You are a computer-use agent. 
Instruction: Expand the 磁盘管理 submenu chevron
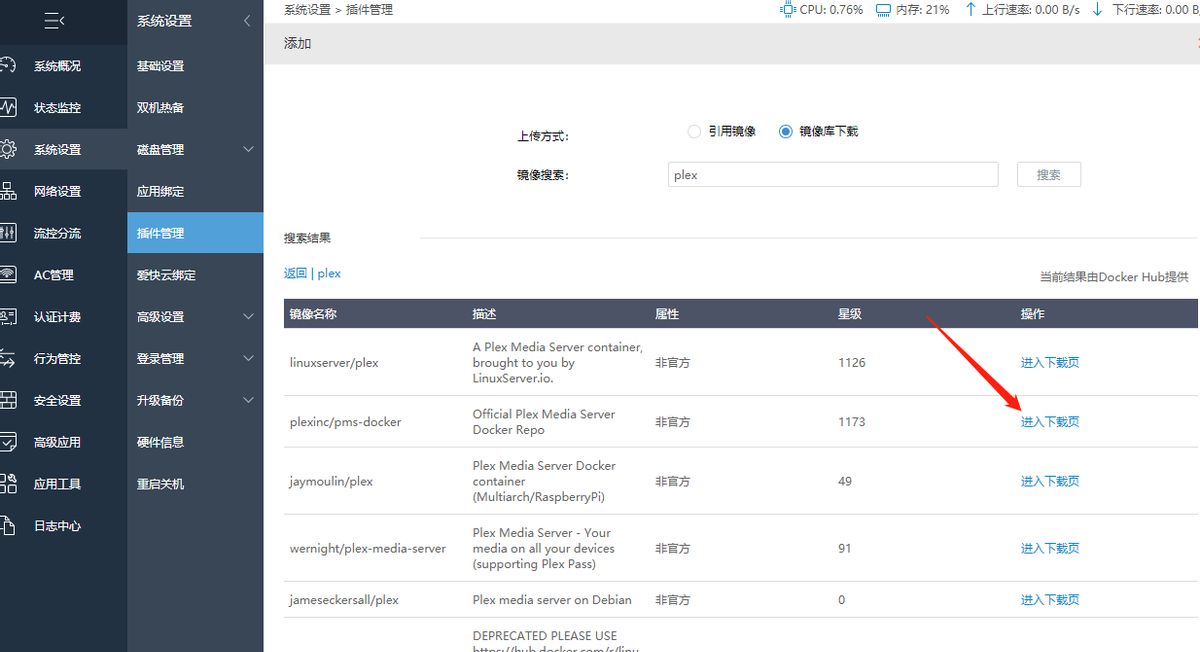point(249,149)
